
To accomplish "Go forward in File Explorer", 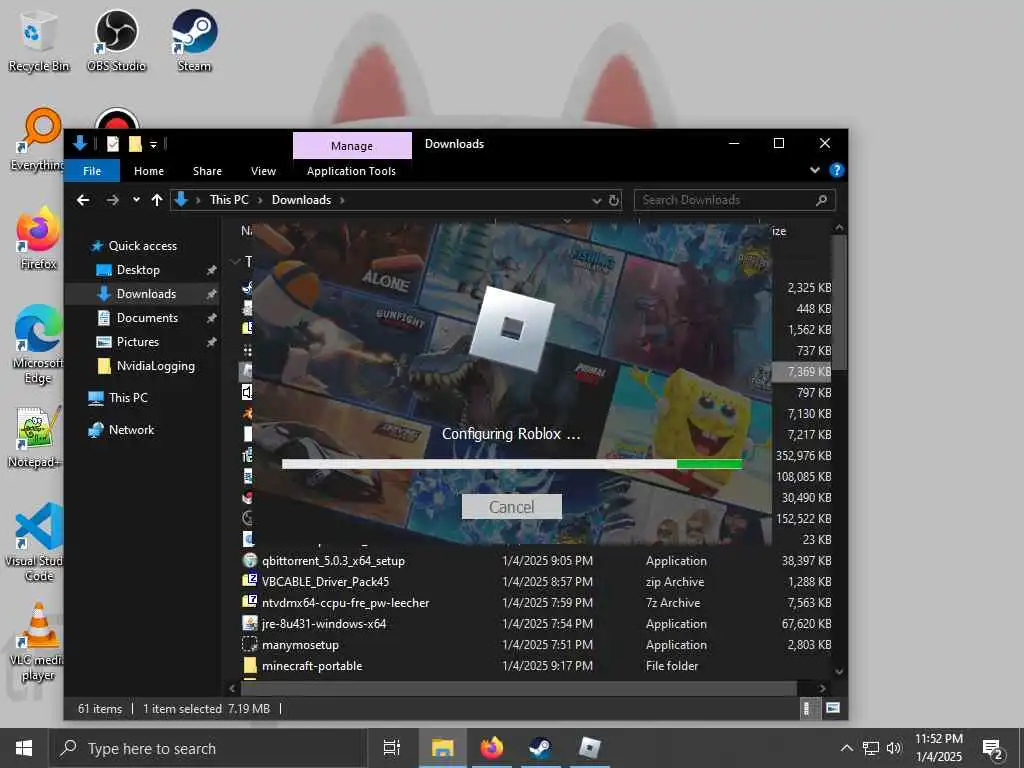I will pos(112,200).
